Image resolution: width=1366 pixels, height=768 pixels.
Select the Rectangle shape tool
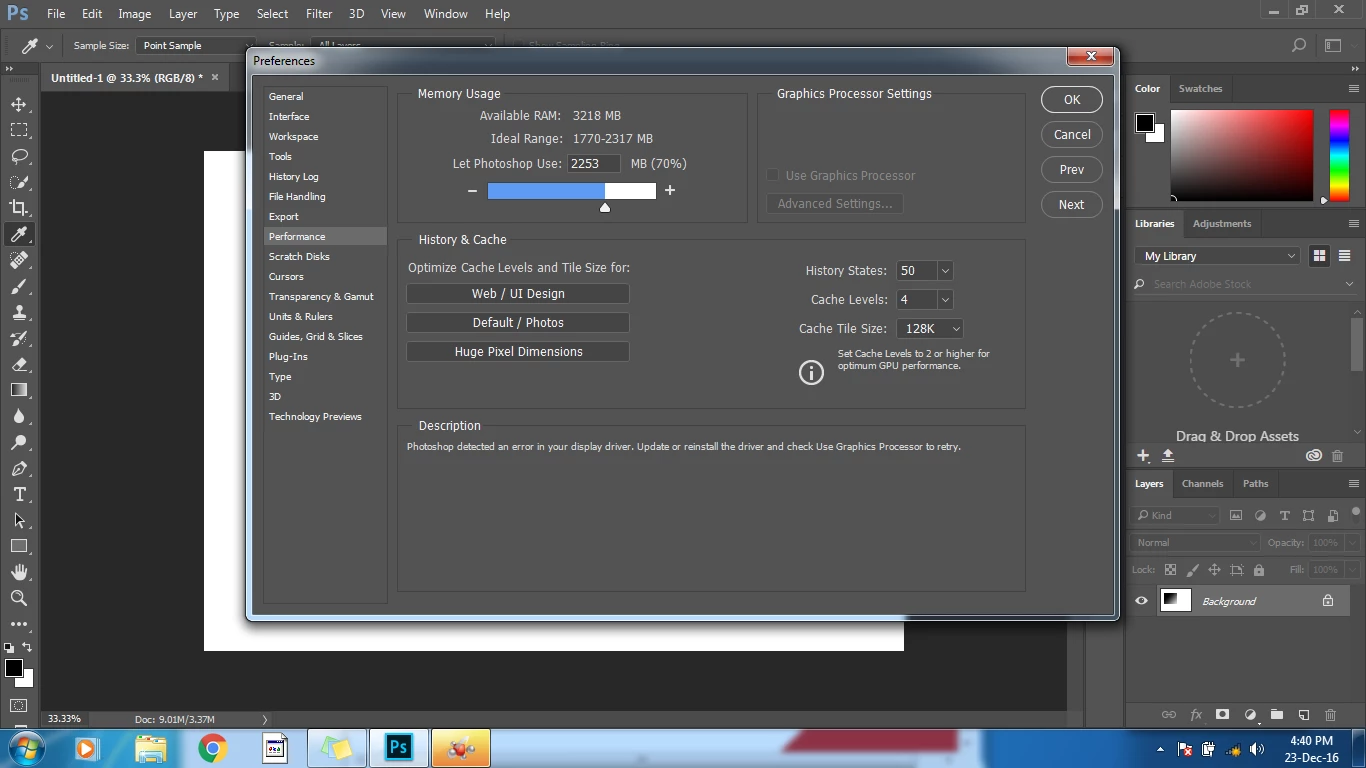(19, 546)
